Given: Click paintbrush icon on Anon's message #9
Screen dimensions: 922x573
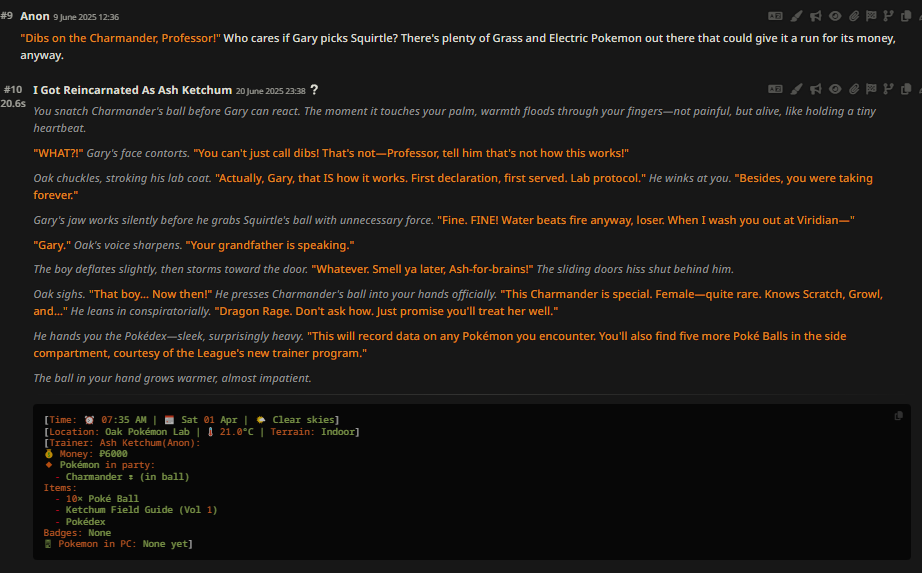Looking at the screenshot, I should click(x=796, y=16).
